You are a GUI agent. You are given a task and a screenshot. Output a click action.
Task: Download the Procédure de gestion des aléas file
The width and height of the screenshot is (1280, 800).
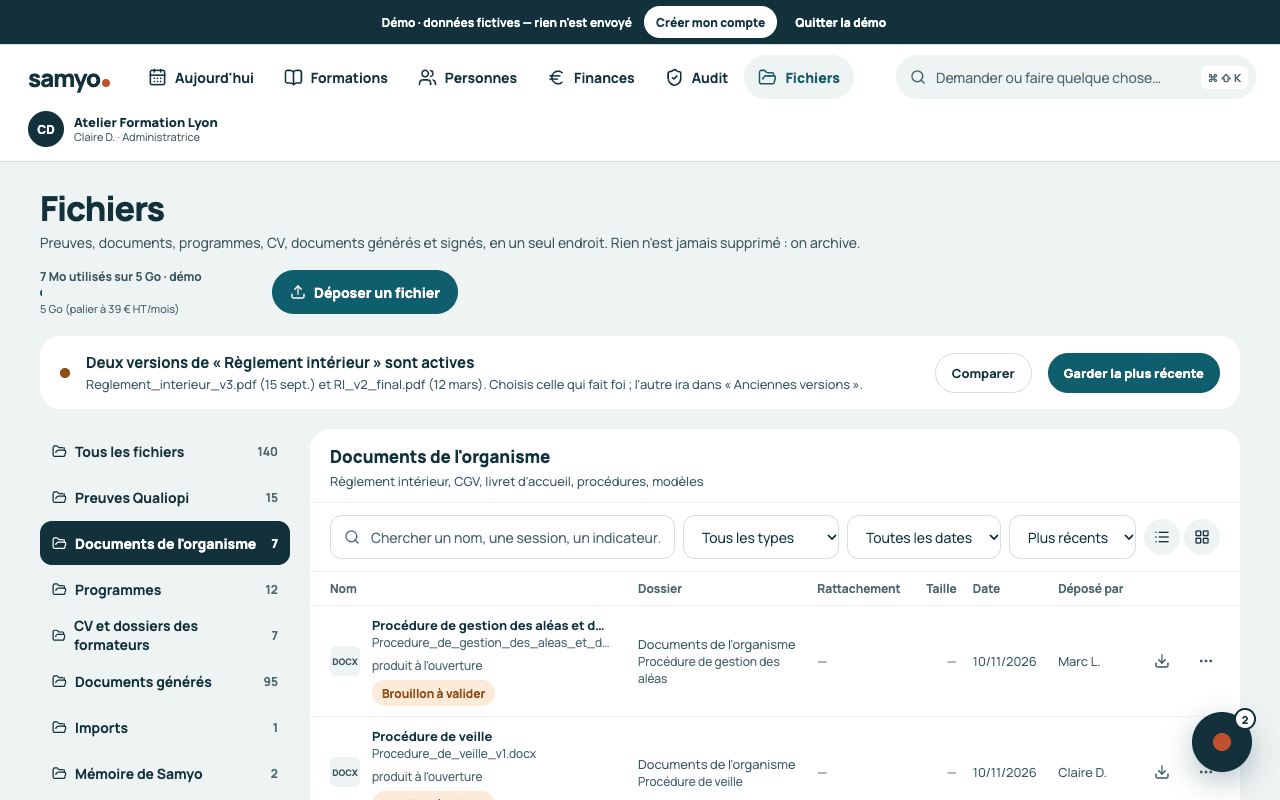click(x=1162, y=661)
